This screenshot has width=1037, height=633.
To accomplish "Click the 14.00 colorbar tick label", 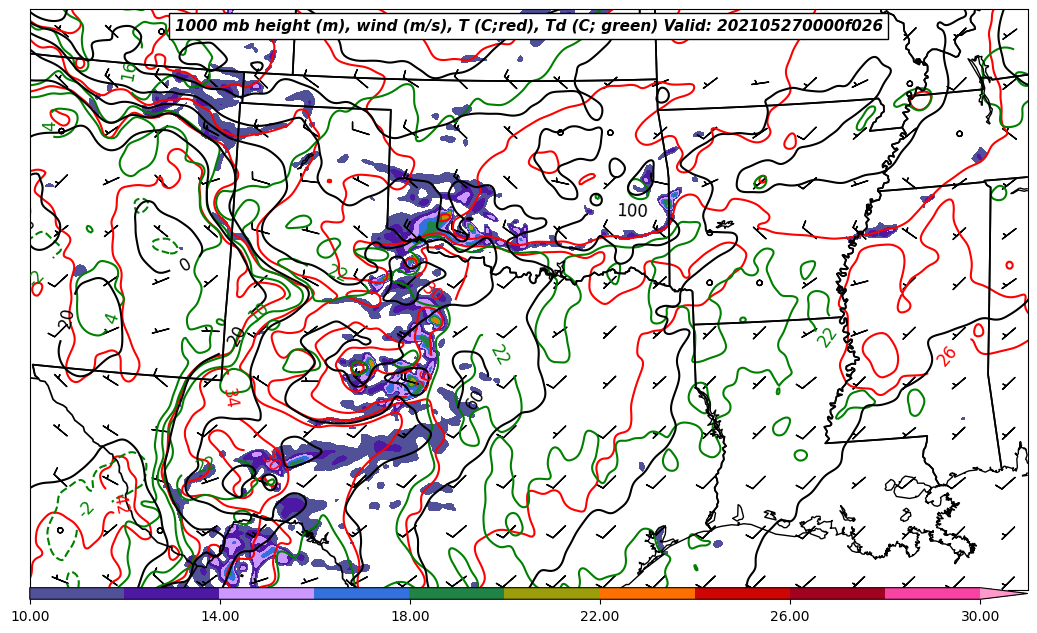I will [x=220, y=616].
